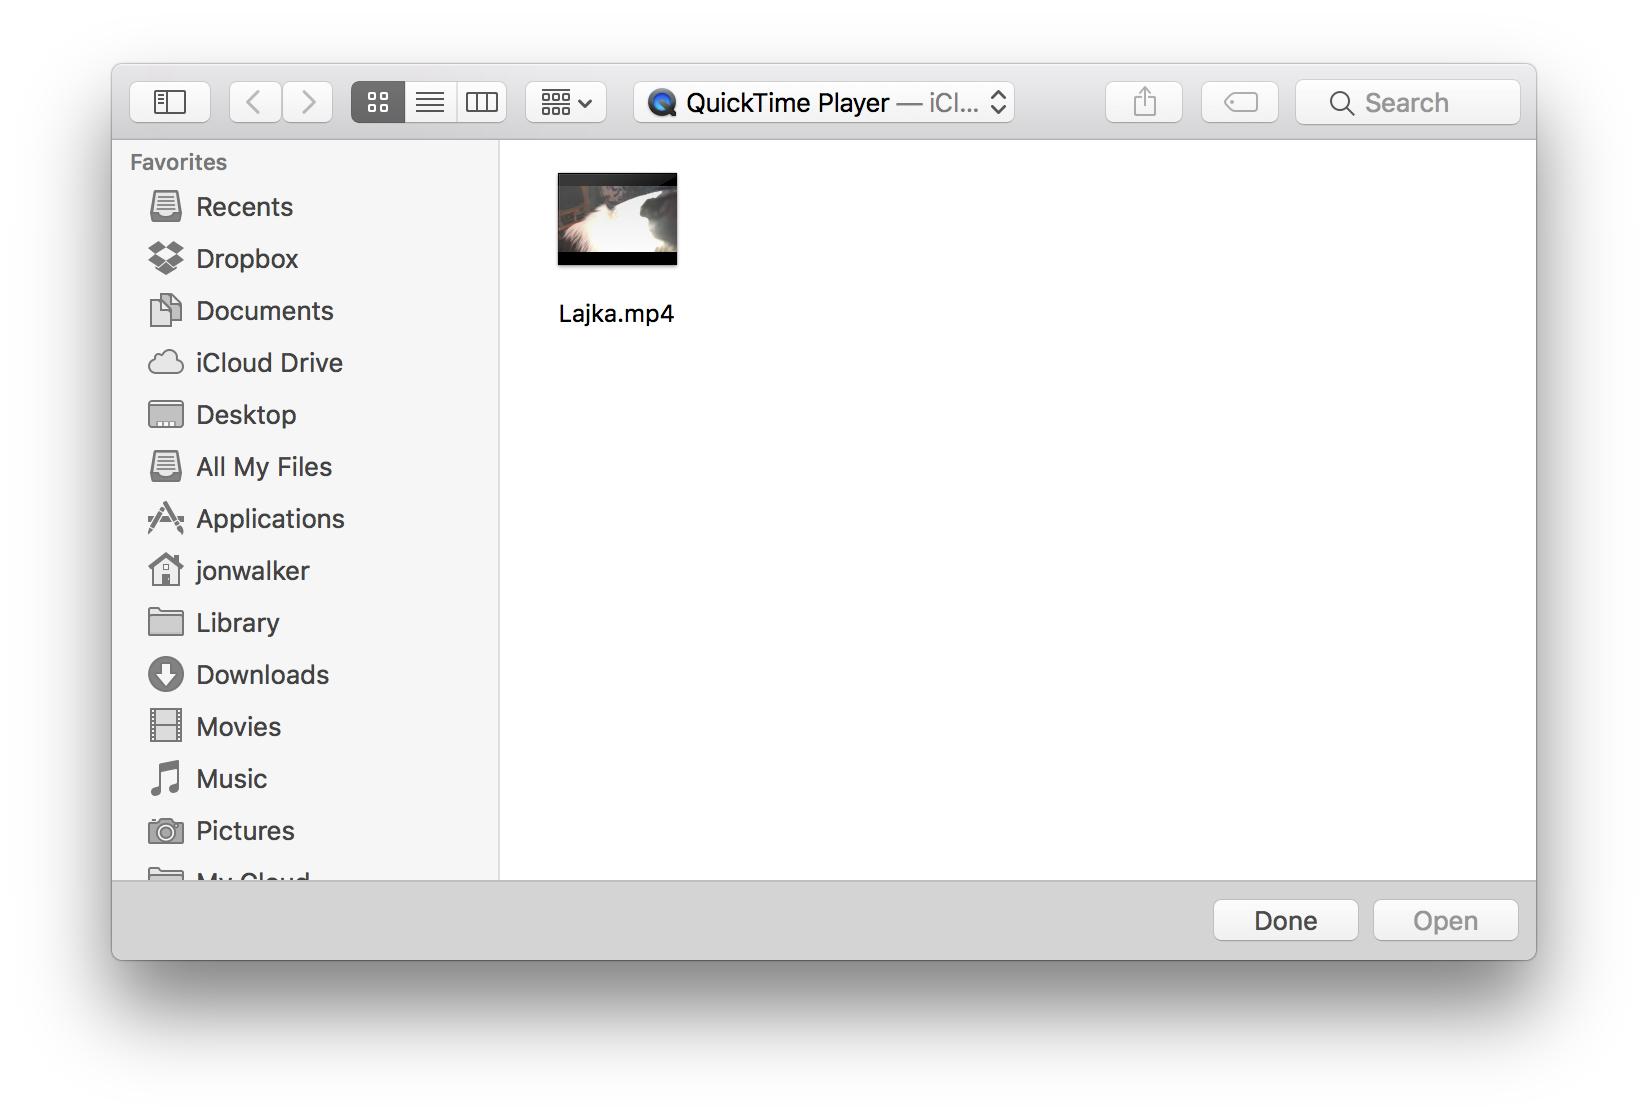The height and width of the screenshot is (1120, 1648).
Task: Select All My Files in sidebar
Action: pos(305,467)
